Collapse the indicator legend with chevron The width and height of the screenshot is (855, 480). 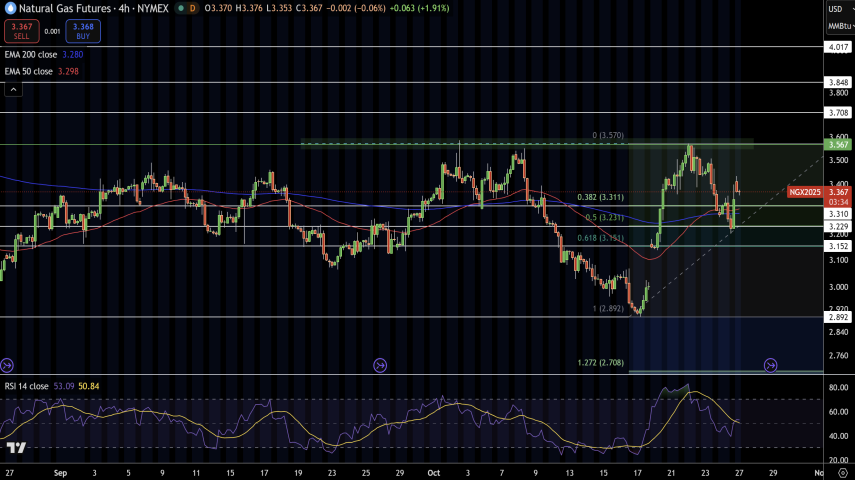(x=14, y=89)
